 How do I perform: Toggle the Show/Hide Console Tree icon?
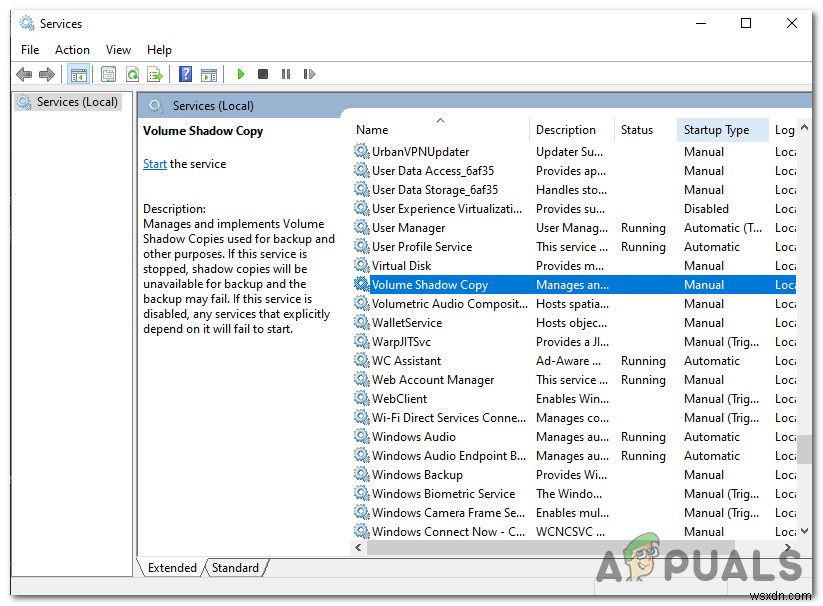click(78, 73)
